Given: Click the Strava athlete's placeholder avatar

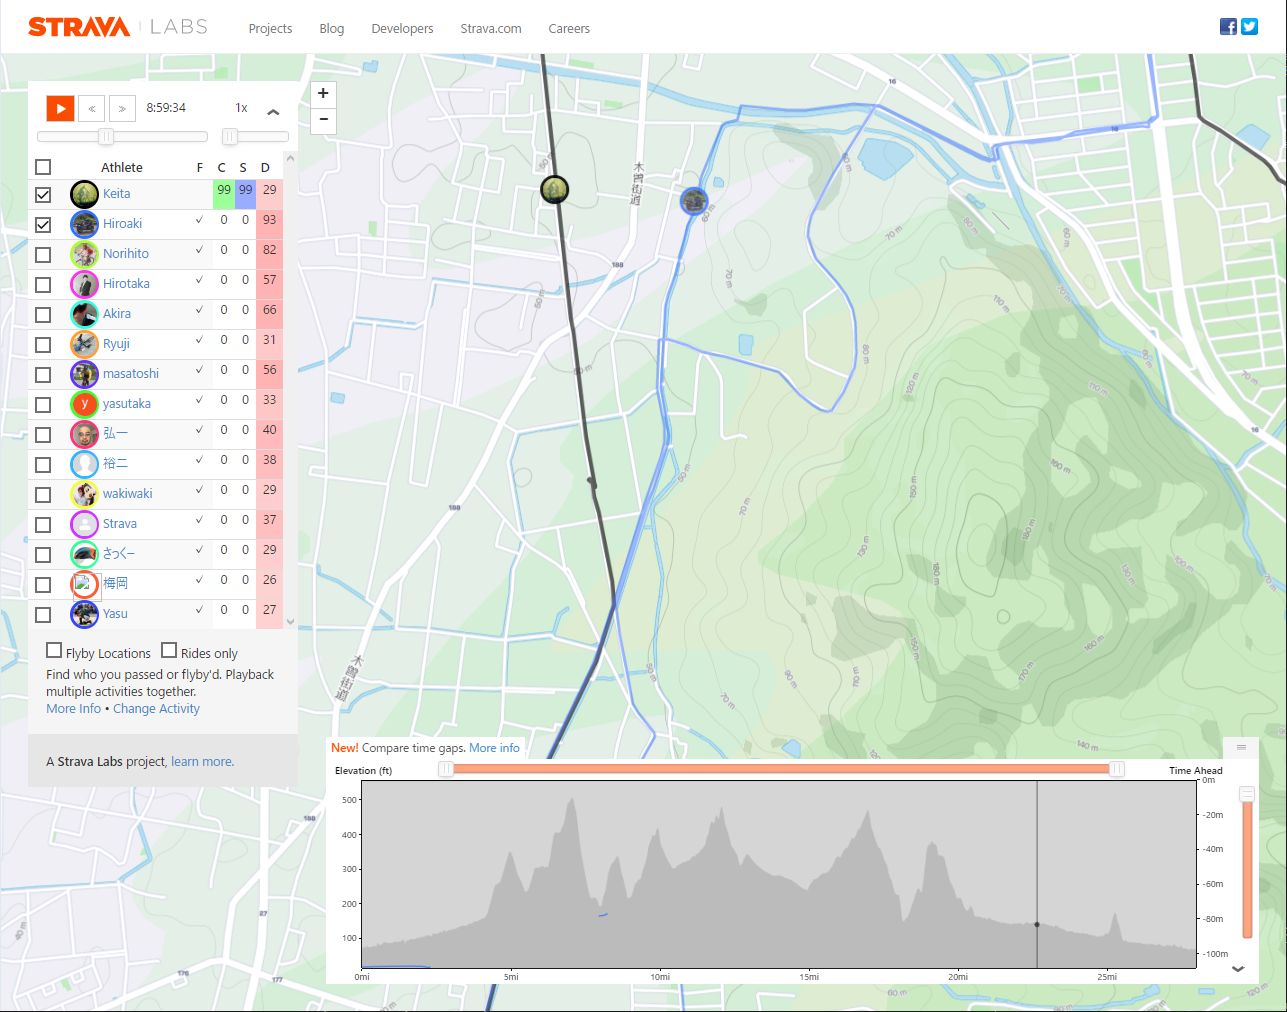Looking at the screenshot, I should [84, 524].
